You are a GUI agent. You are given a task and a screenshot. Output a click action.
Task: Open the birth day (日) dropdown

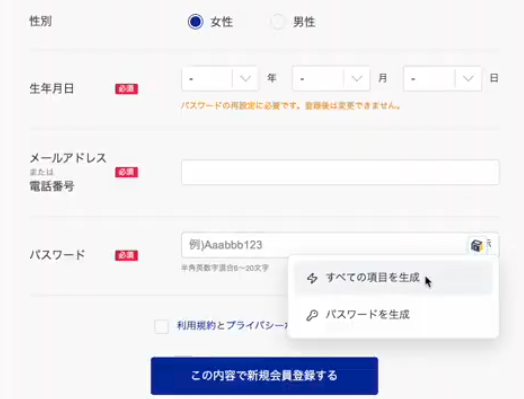[442, 79]
